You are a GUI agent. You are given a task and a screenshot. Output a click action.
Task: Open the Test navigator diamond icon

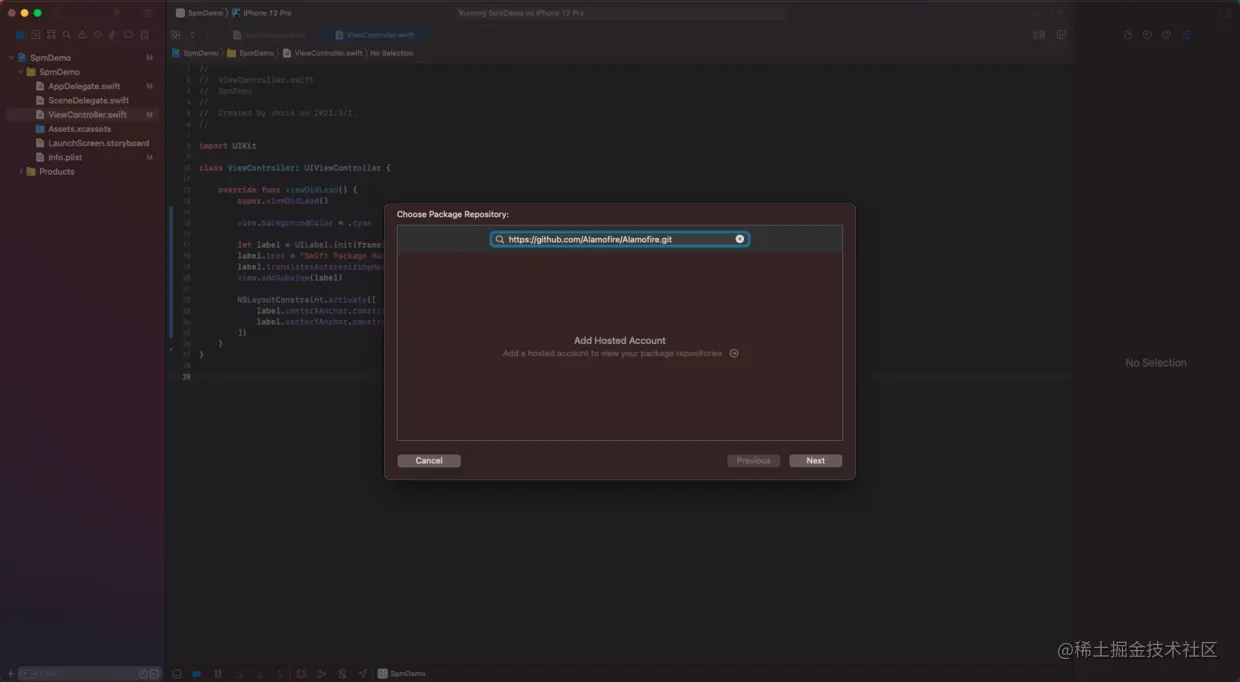[100, 34]
